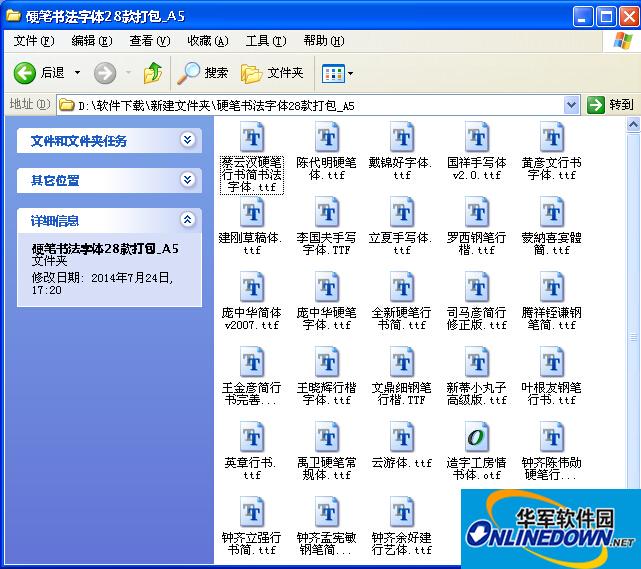Select 钟齐陈伟勋硬笔行 font file icon
The image size is (641, 569).
(552, 437)
